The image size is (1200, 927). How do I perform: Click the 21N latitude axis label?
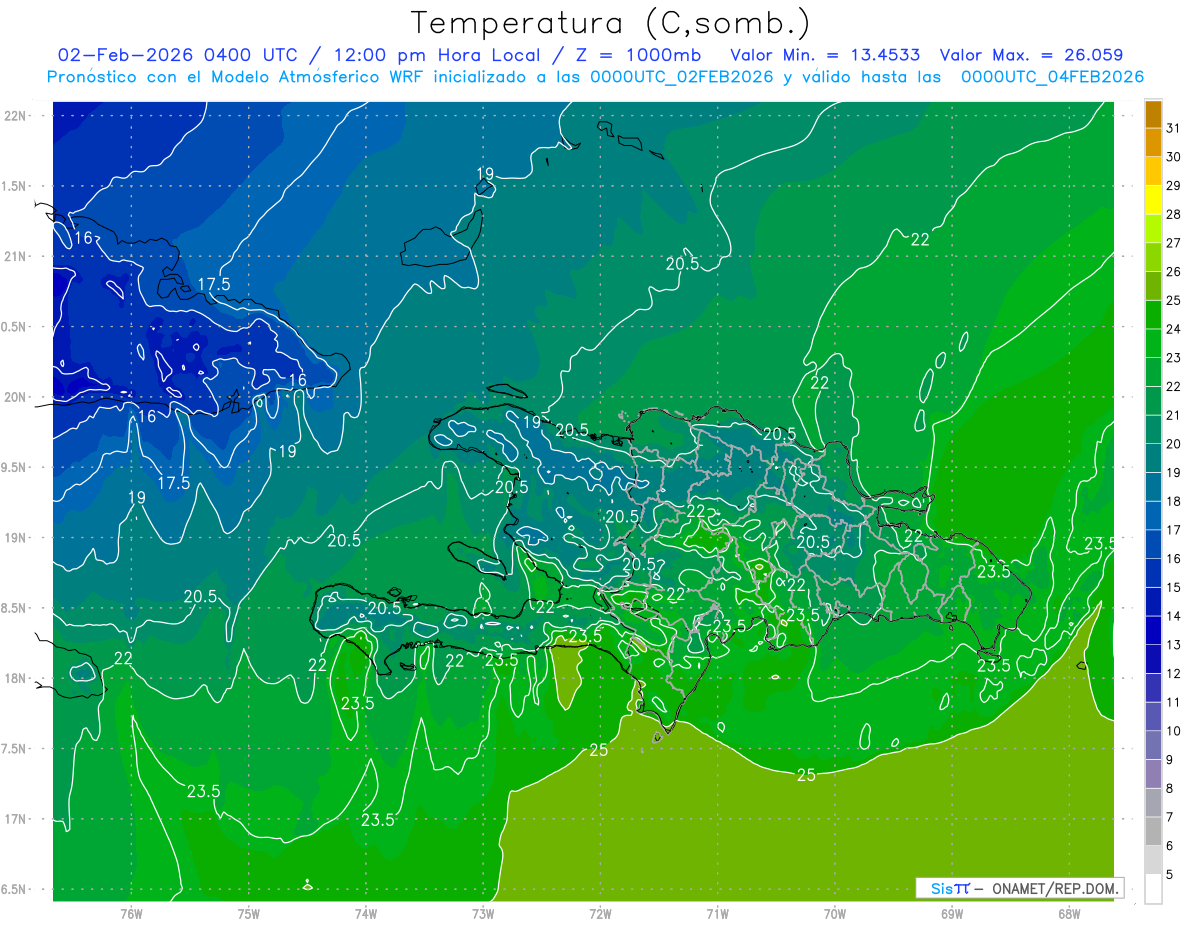[x=16, y=256]
